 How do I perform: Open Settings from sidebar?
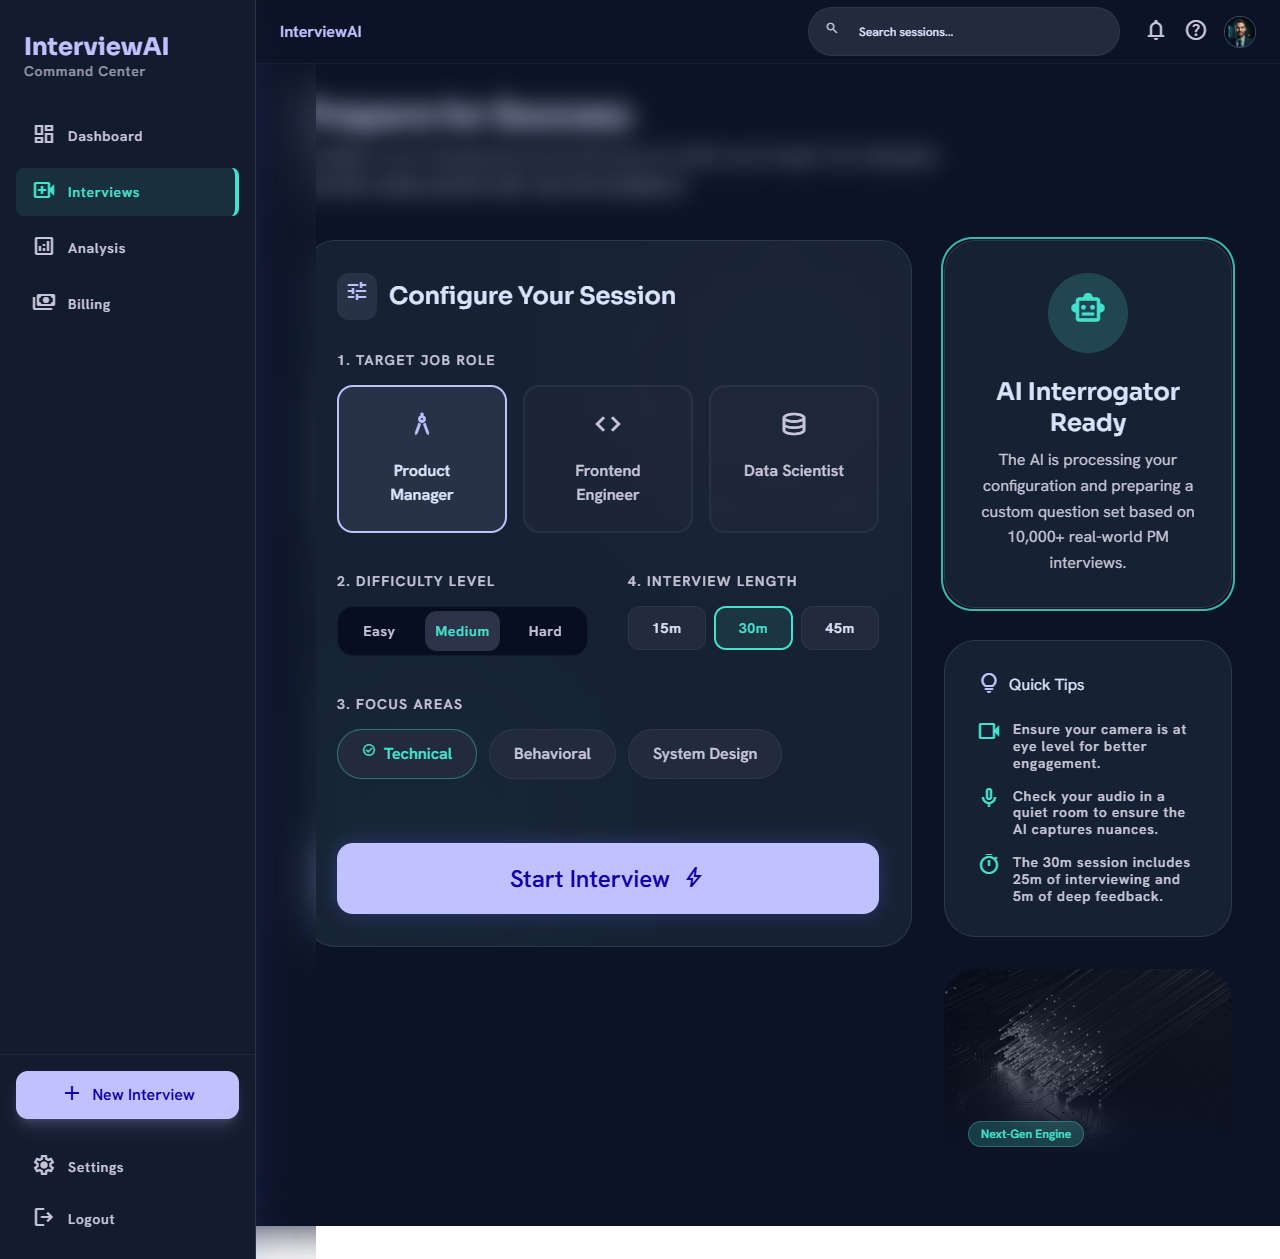click(x=127, y=1167)
